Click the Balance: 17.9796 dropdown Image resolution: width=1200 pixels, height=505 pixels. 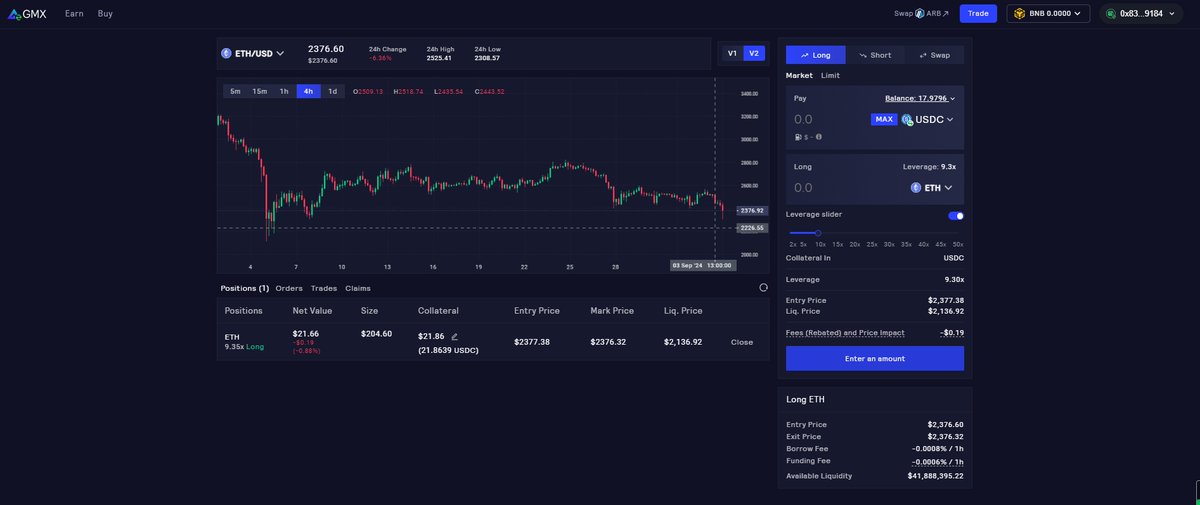point(920,98)
